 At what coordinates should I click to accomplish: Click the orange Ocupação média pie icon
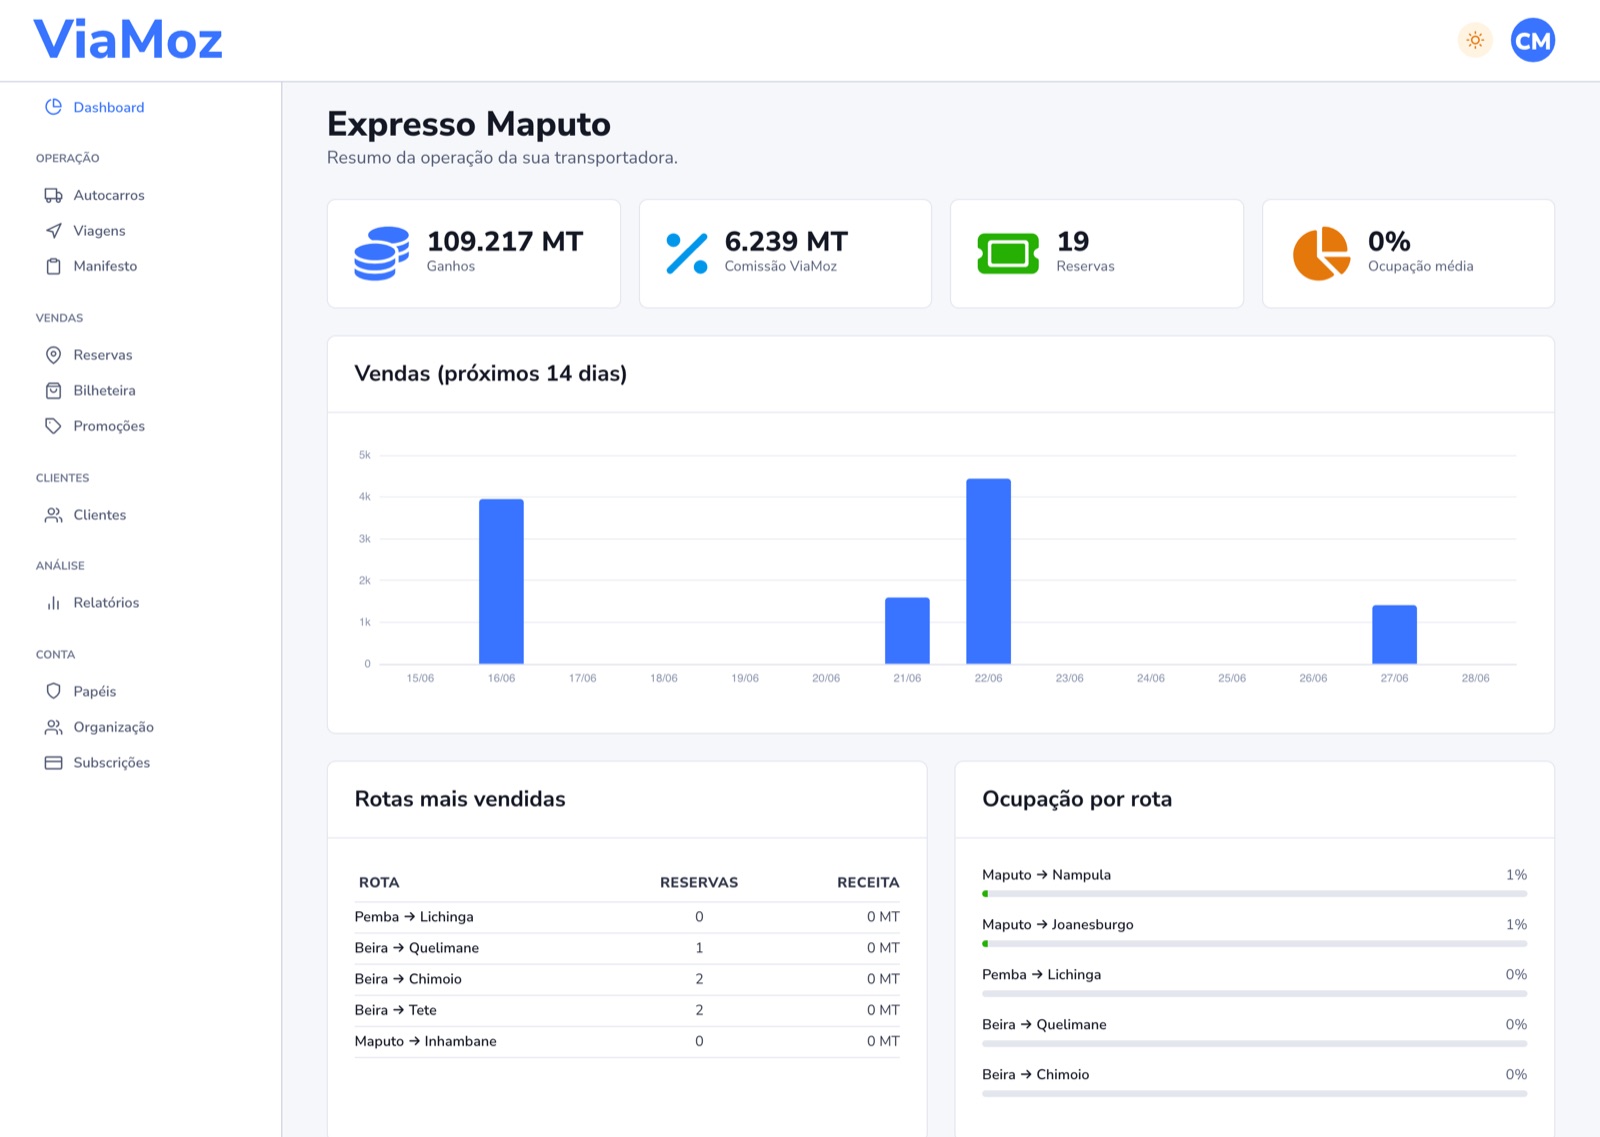tap(1321, 254)
